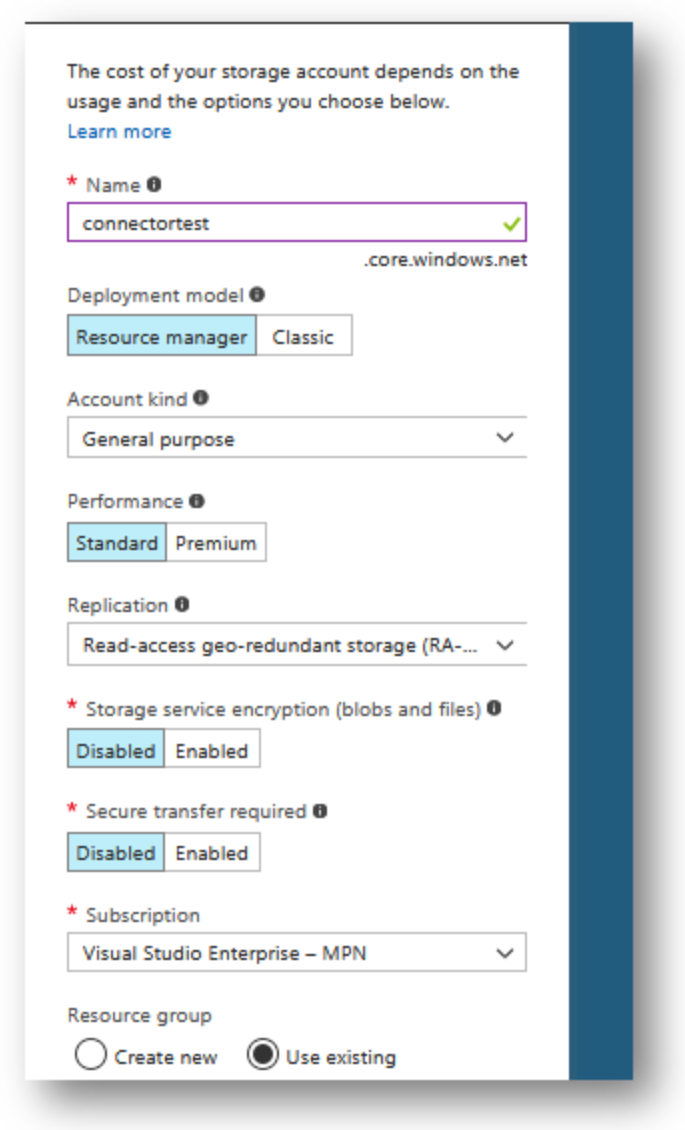Expand the Replication dropdown

click(x=297, y=644)
